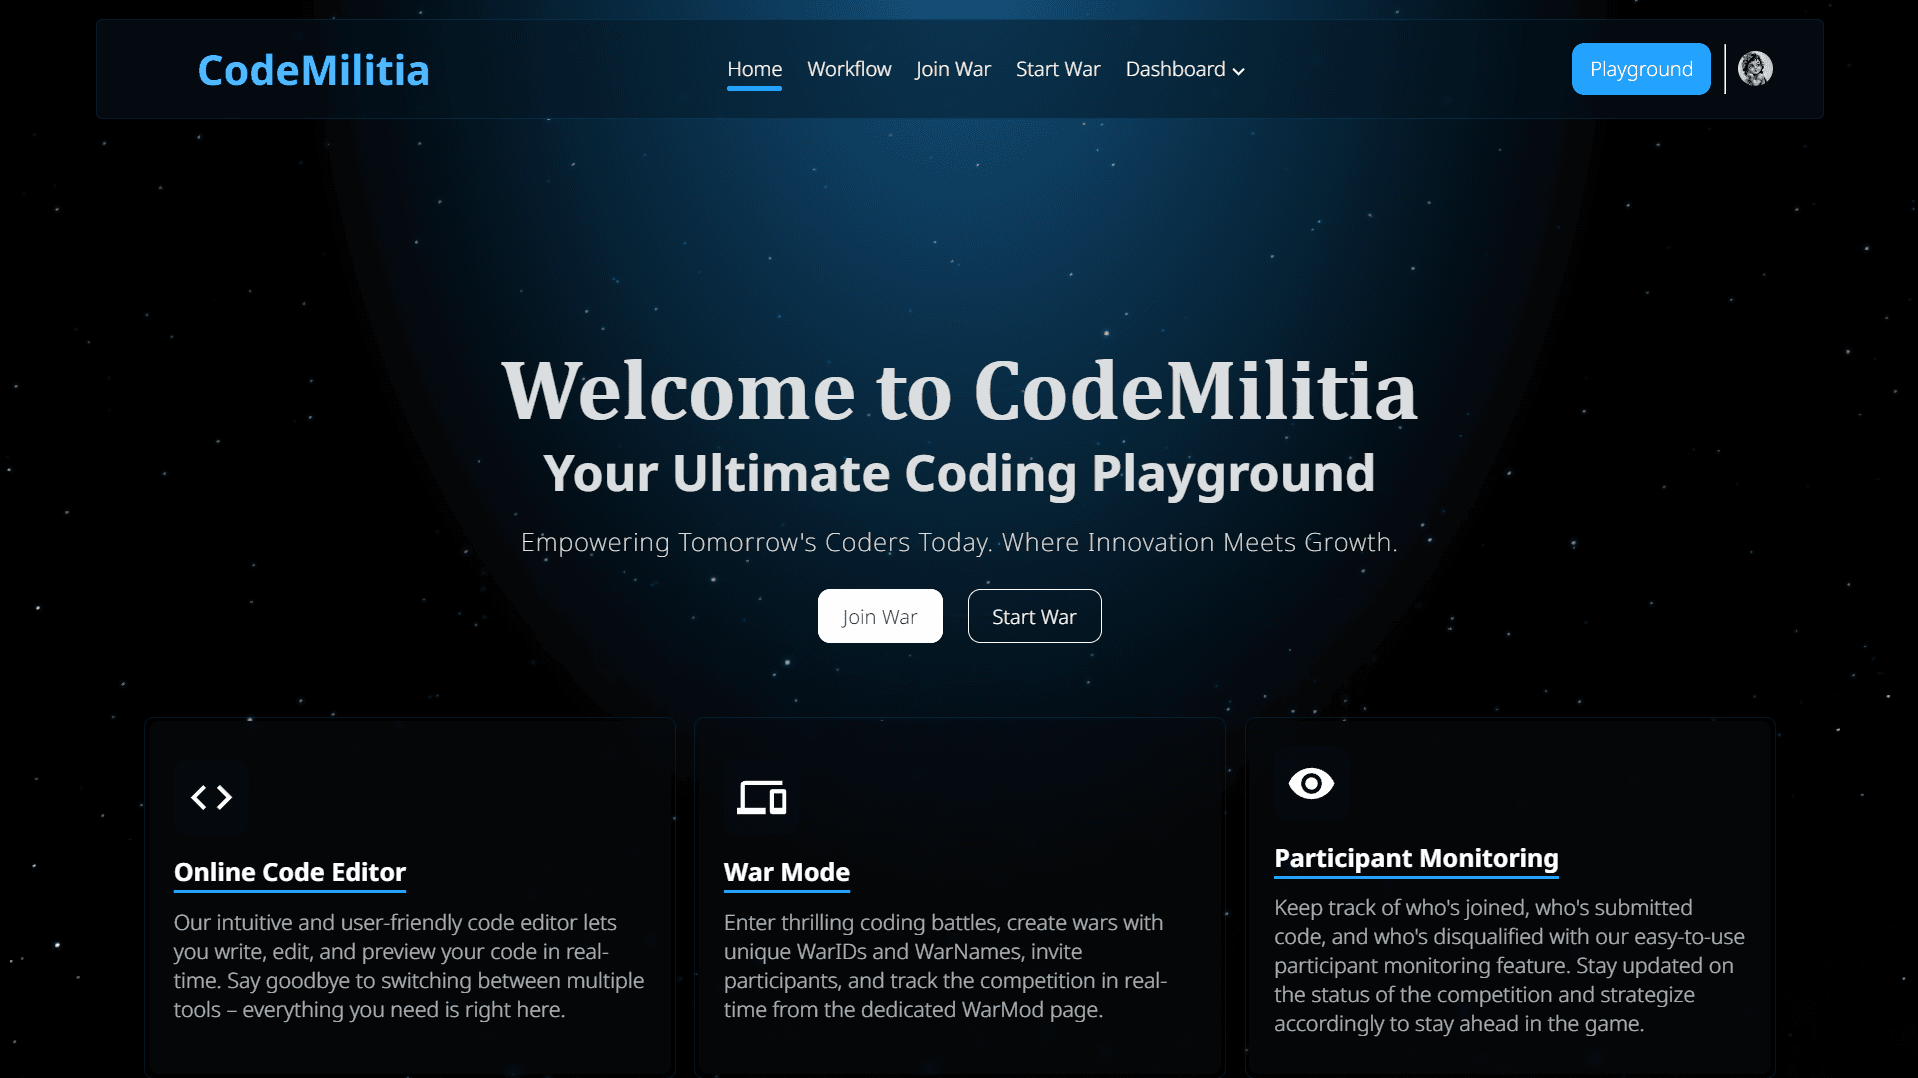The height and width of the screenshot is (1078, 1918).
Task: Click the white Join War hero button
Action: tap(880, 616)
